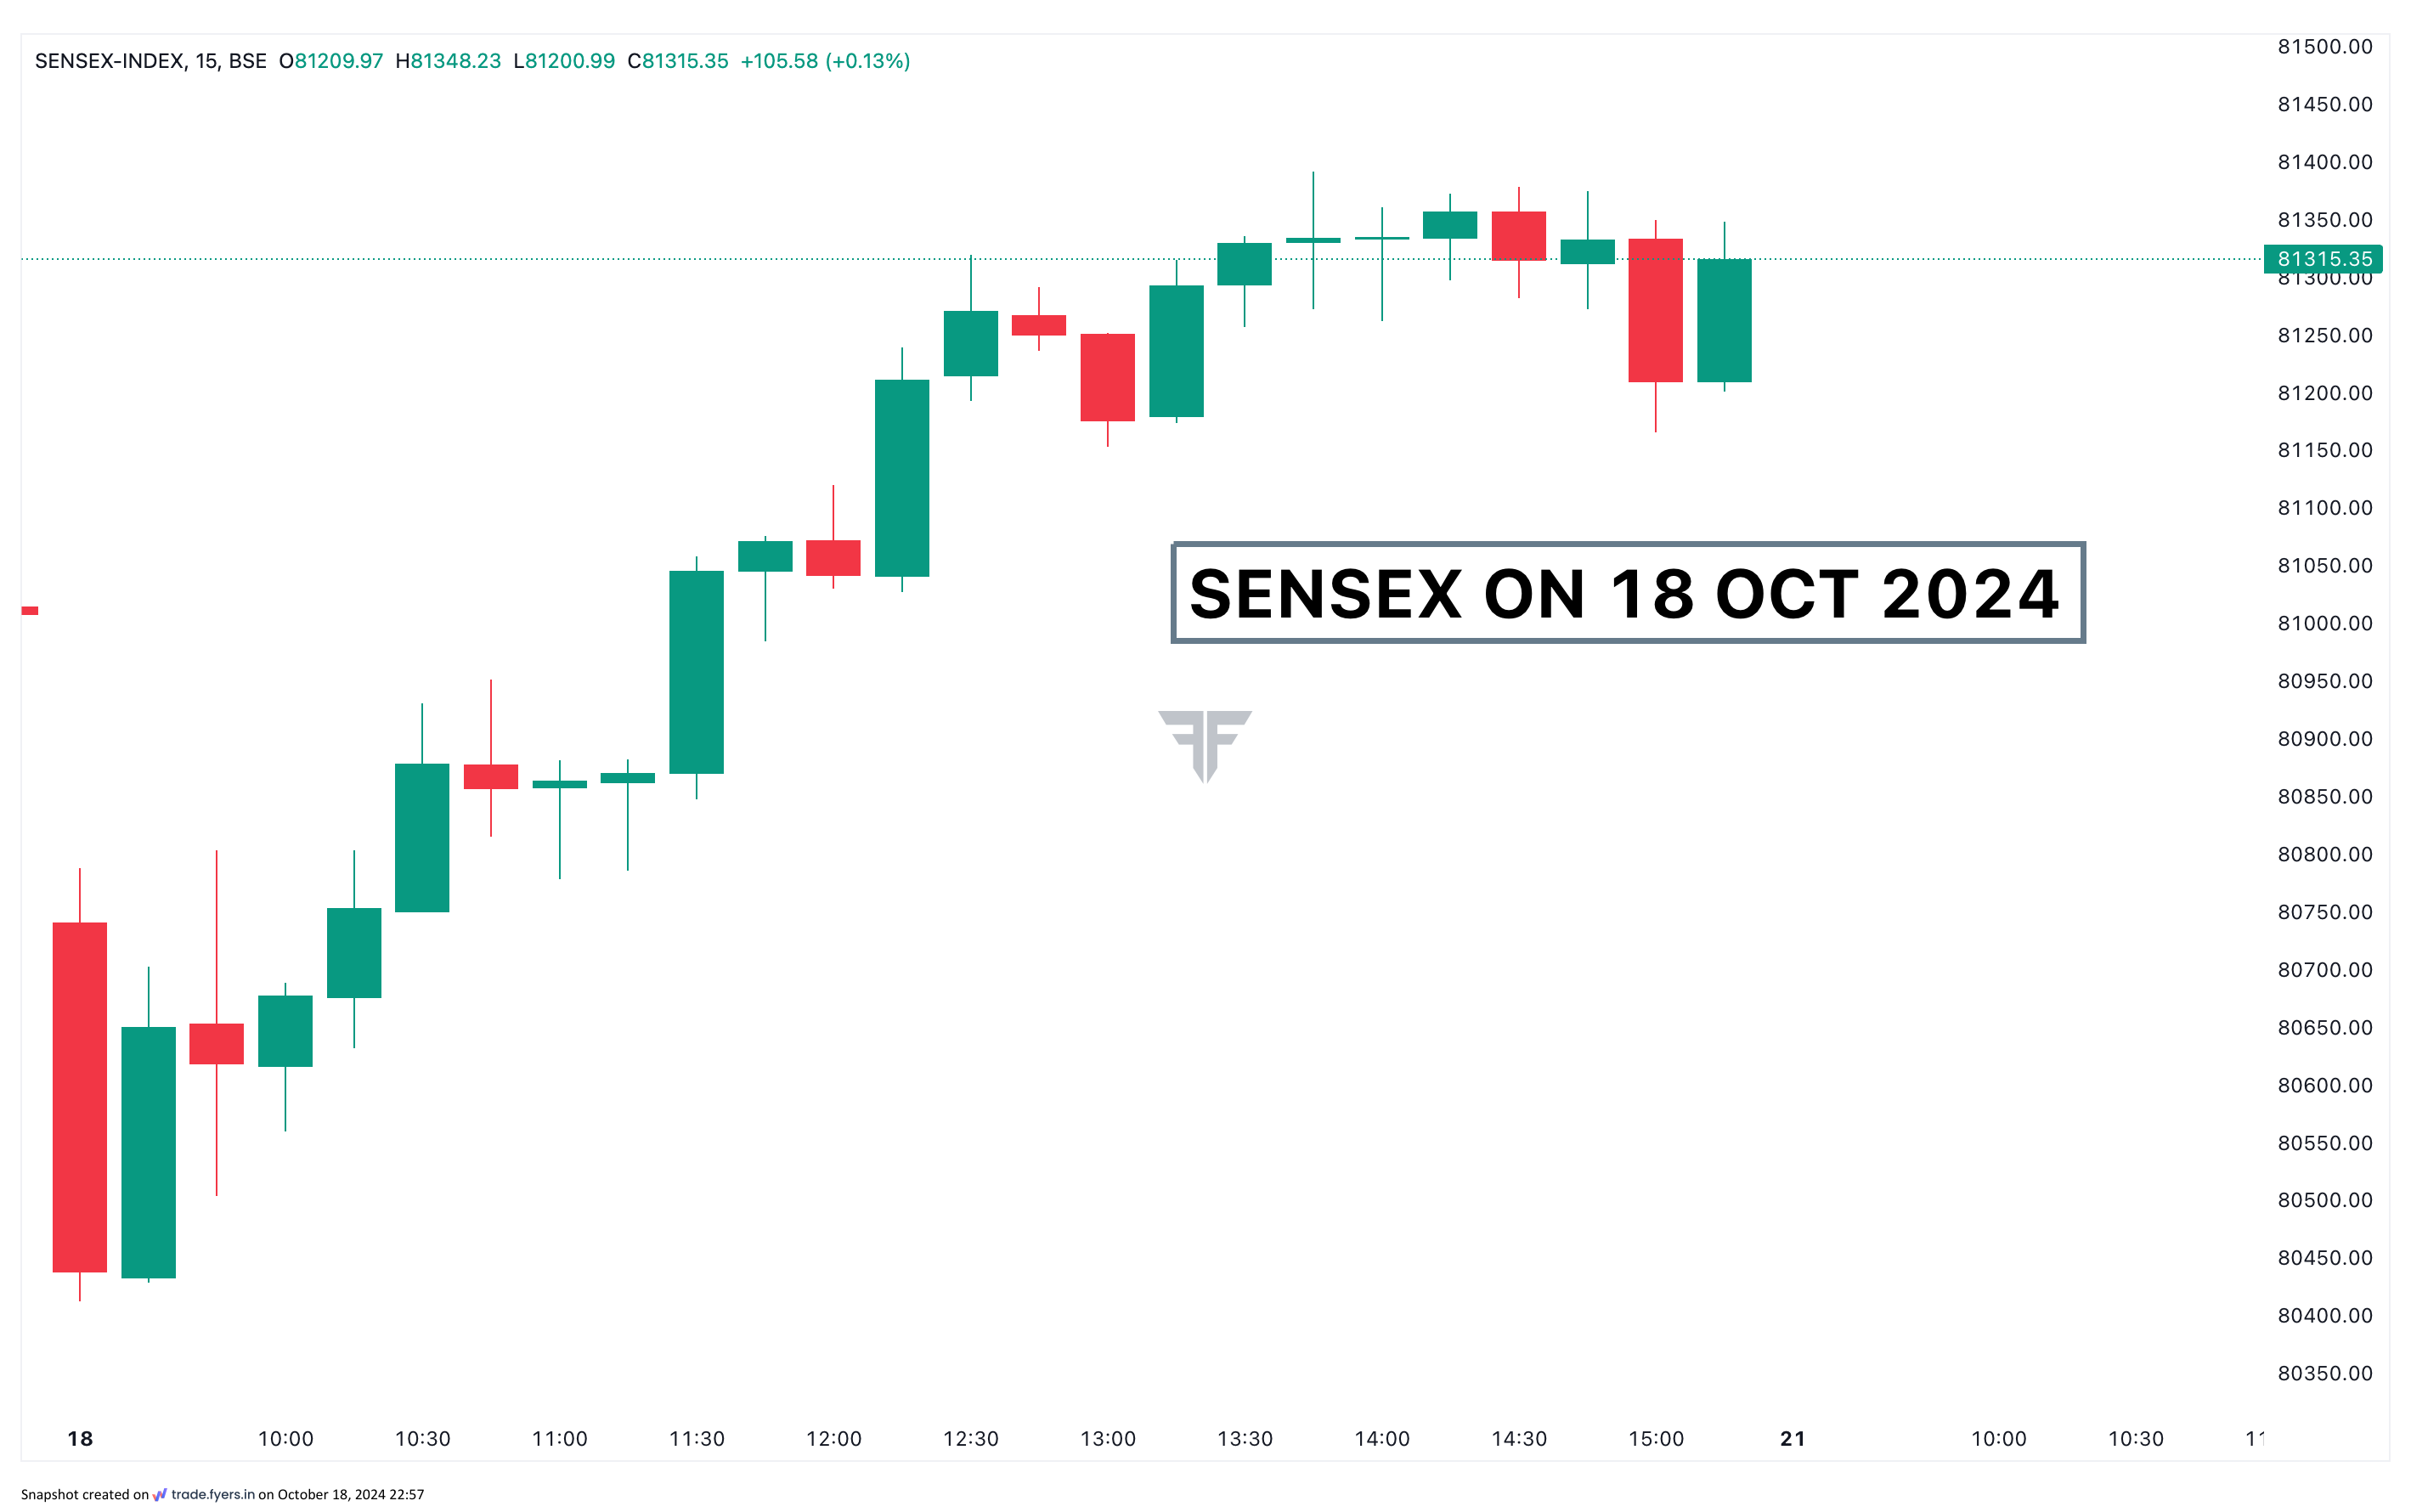Click the 12:30 time axis label
Image resolution: width=2411 pixels, height=1512 pixels.
pos(971,1439)
